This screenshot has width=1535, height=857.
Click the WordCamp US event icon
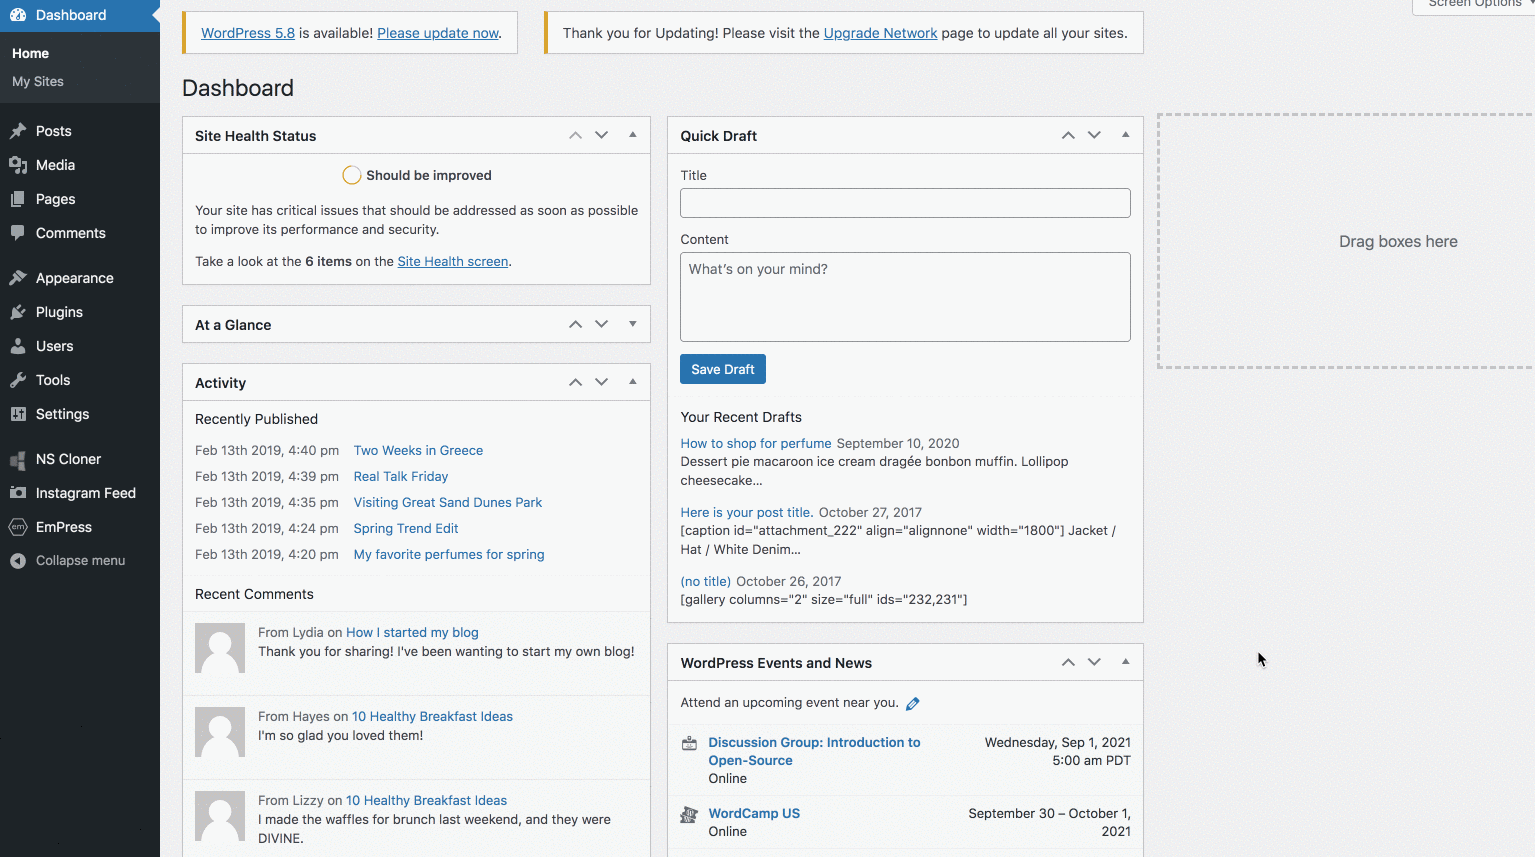689,814
